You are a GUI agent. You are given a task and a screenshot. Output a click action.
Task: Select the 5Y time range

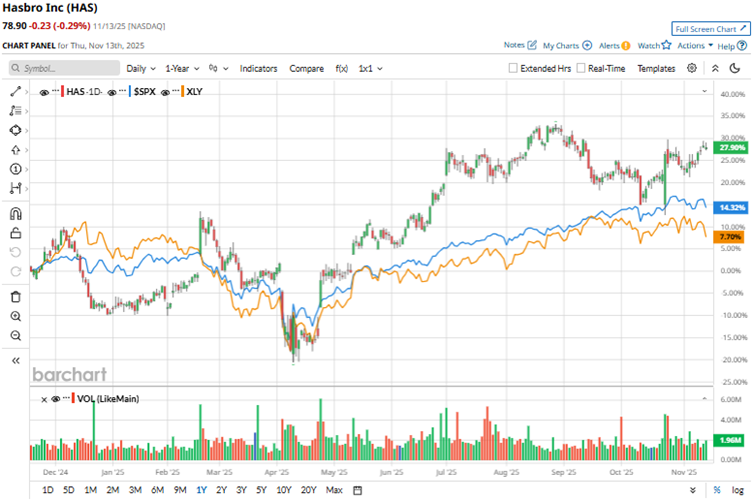[261, 490]
